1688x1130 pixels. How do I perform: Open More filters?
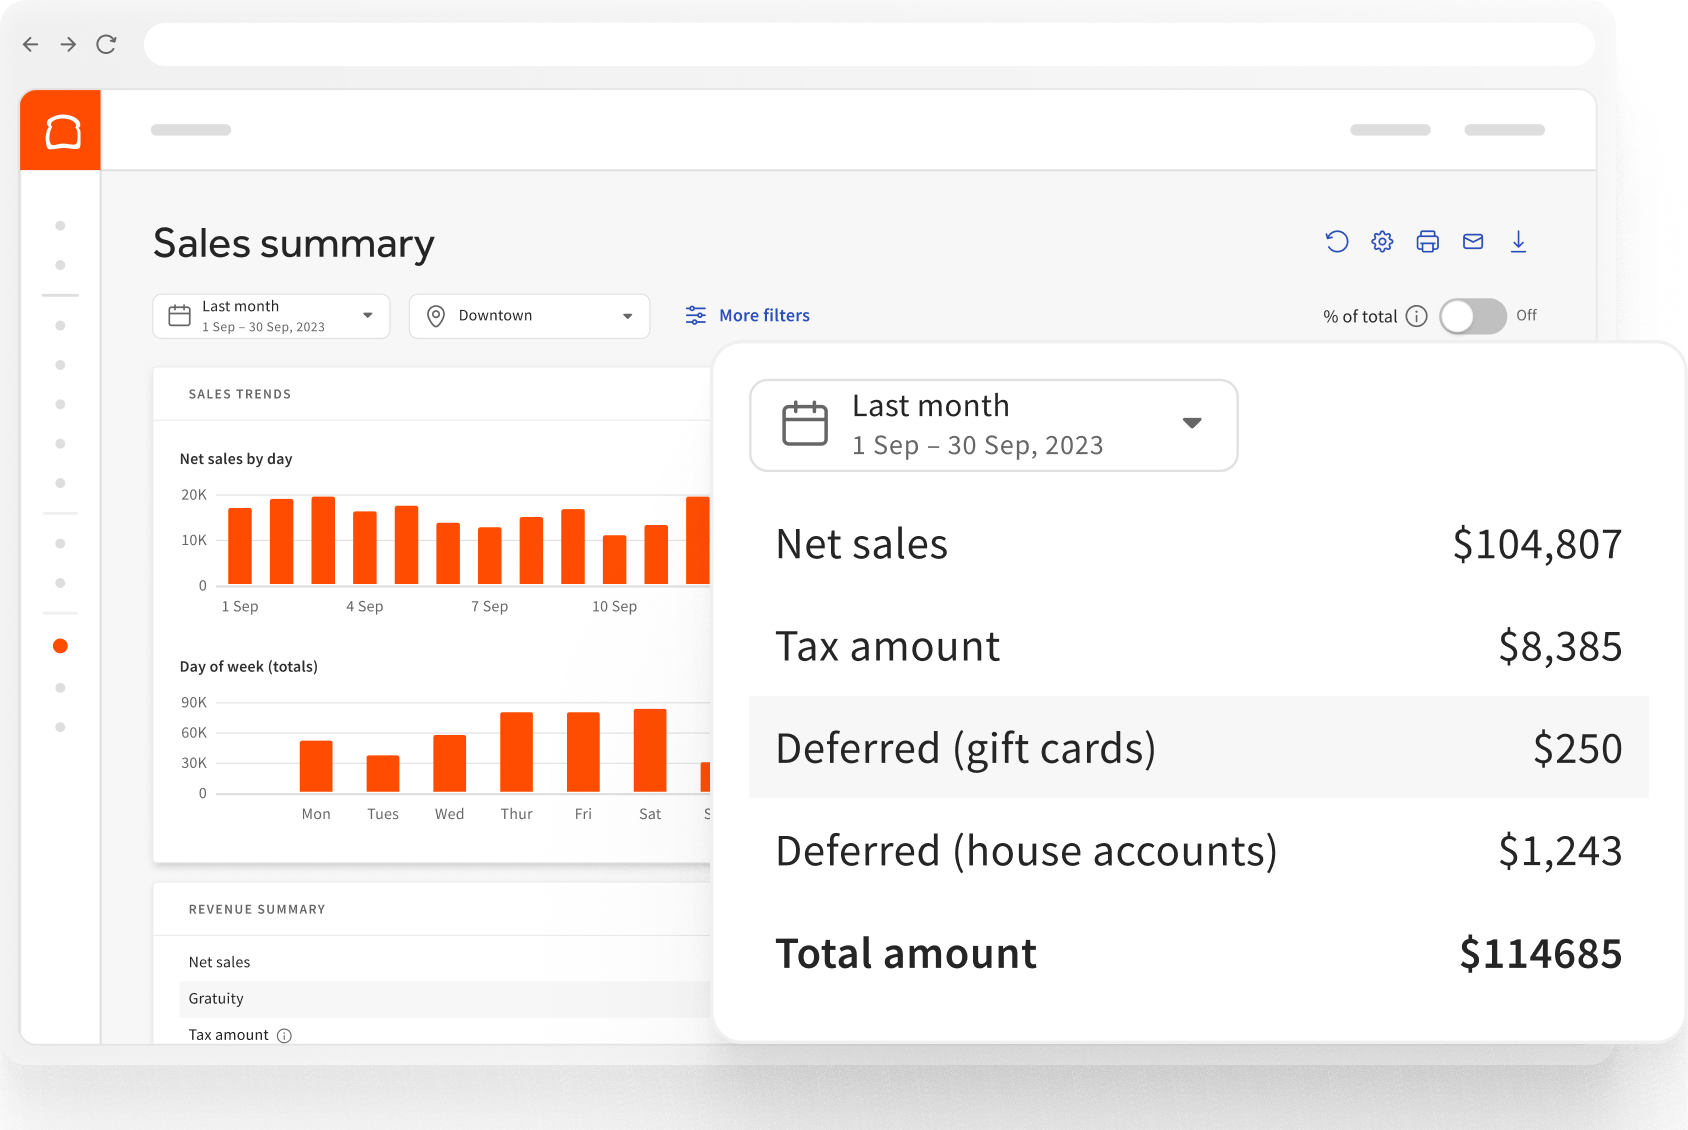tap(748, 316)
